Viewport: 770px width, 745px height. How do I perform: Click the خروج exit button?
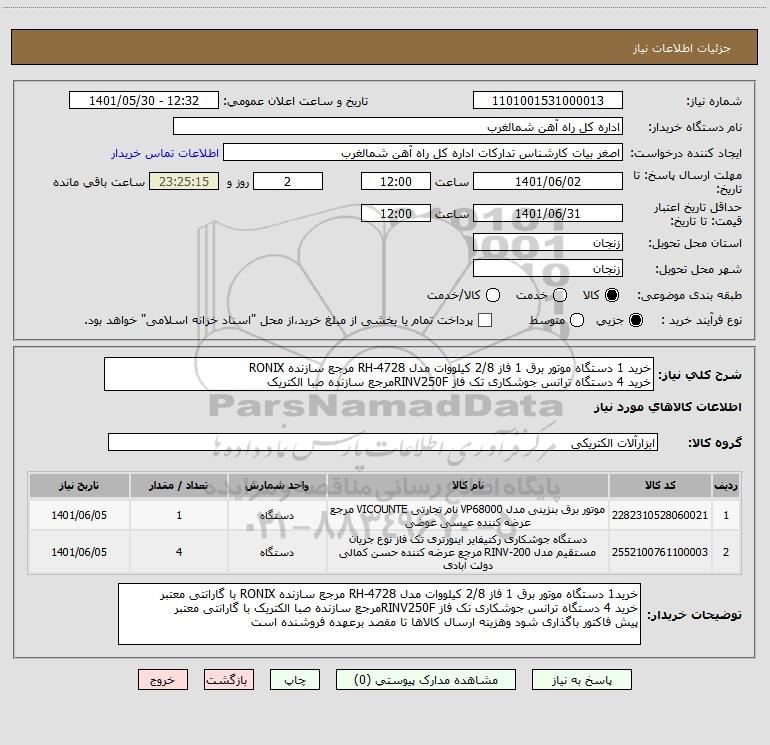coord(163,680)
